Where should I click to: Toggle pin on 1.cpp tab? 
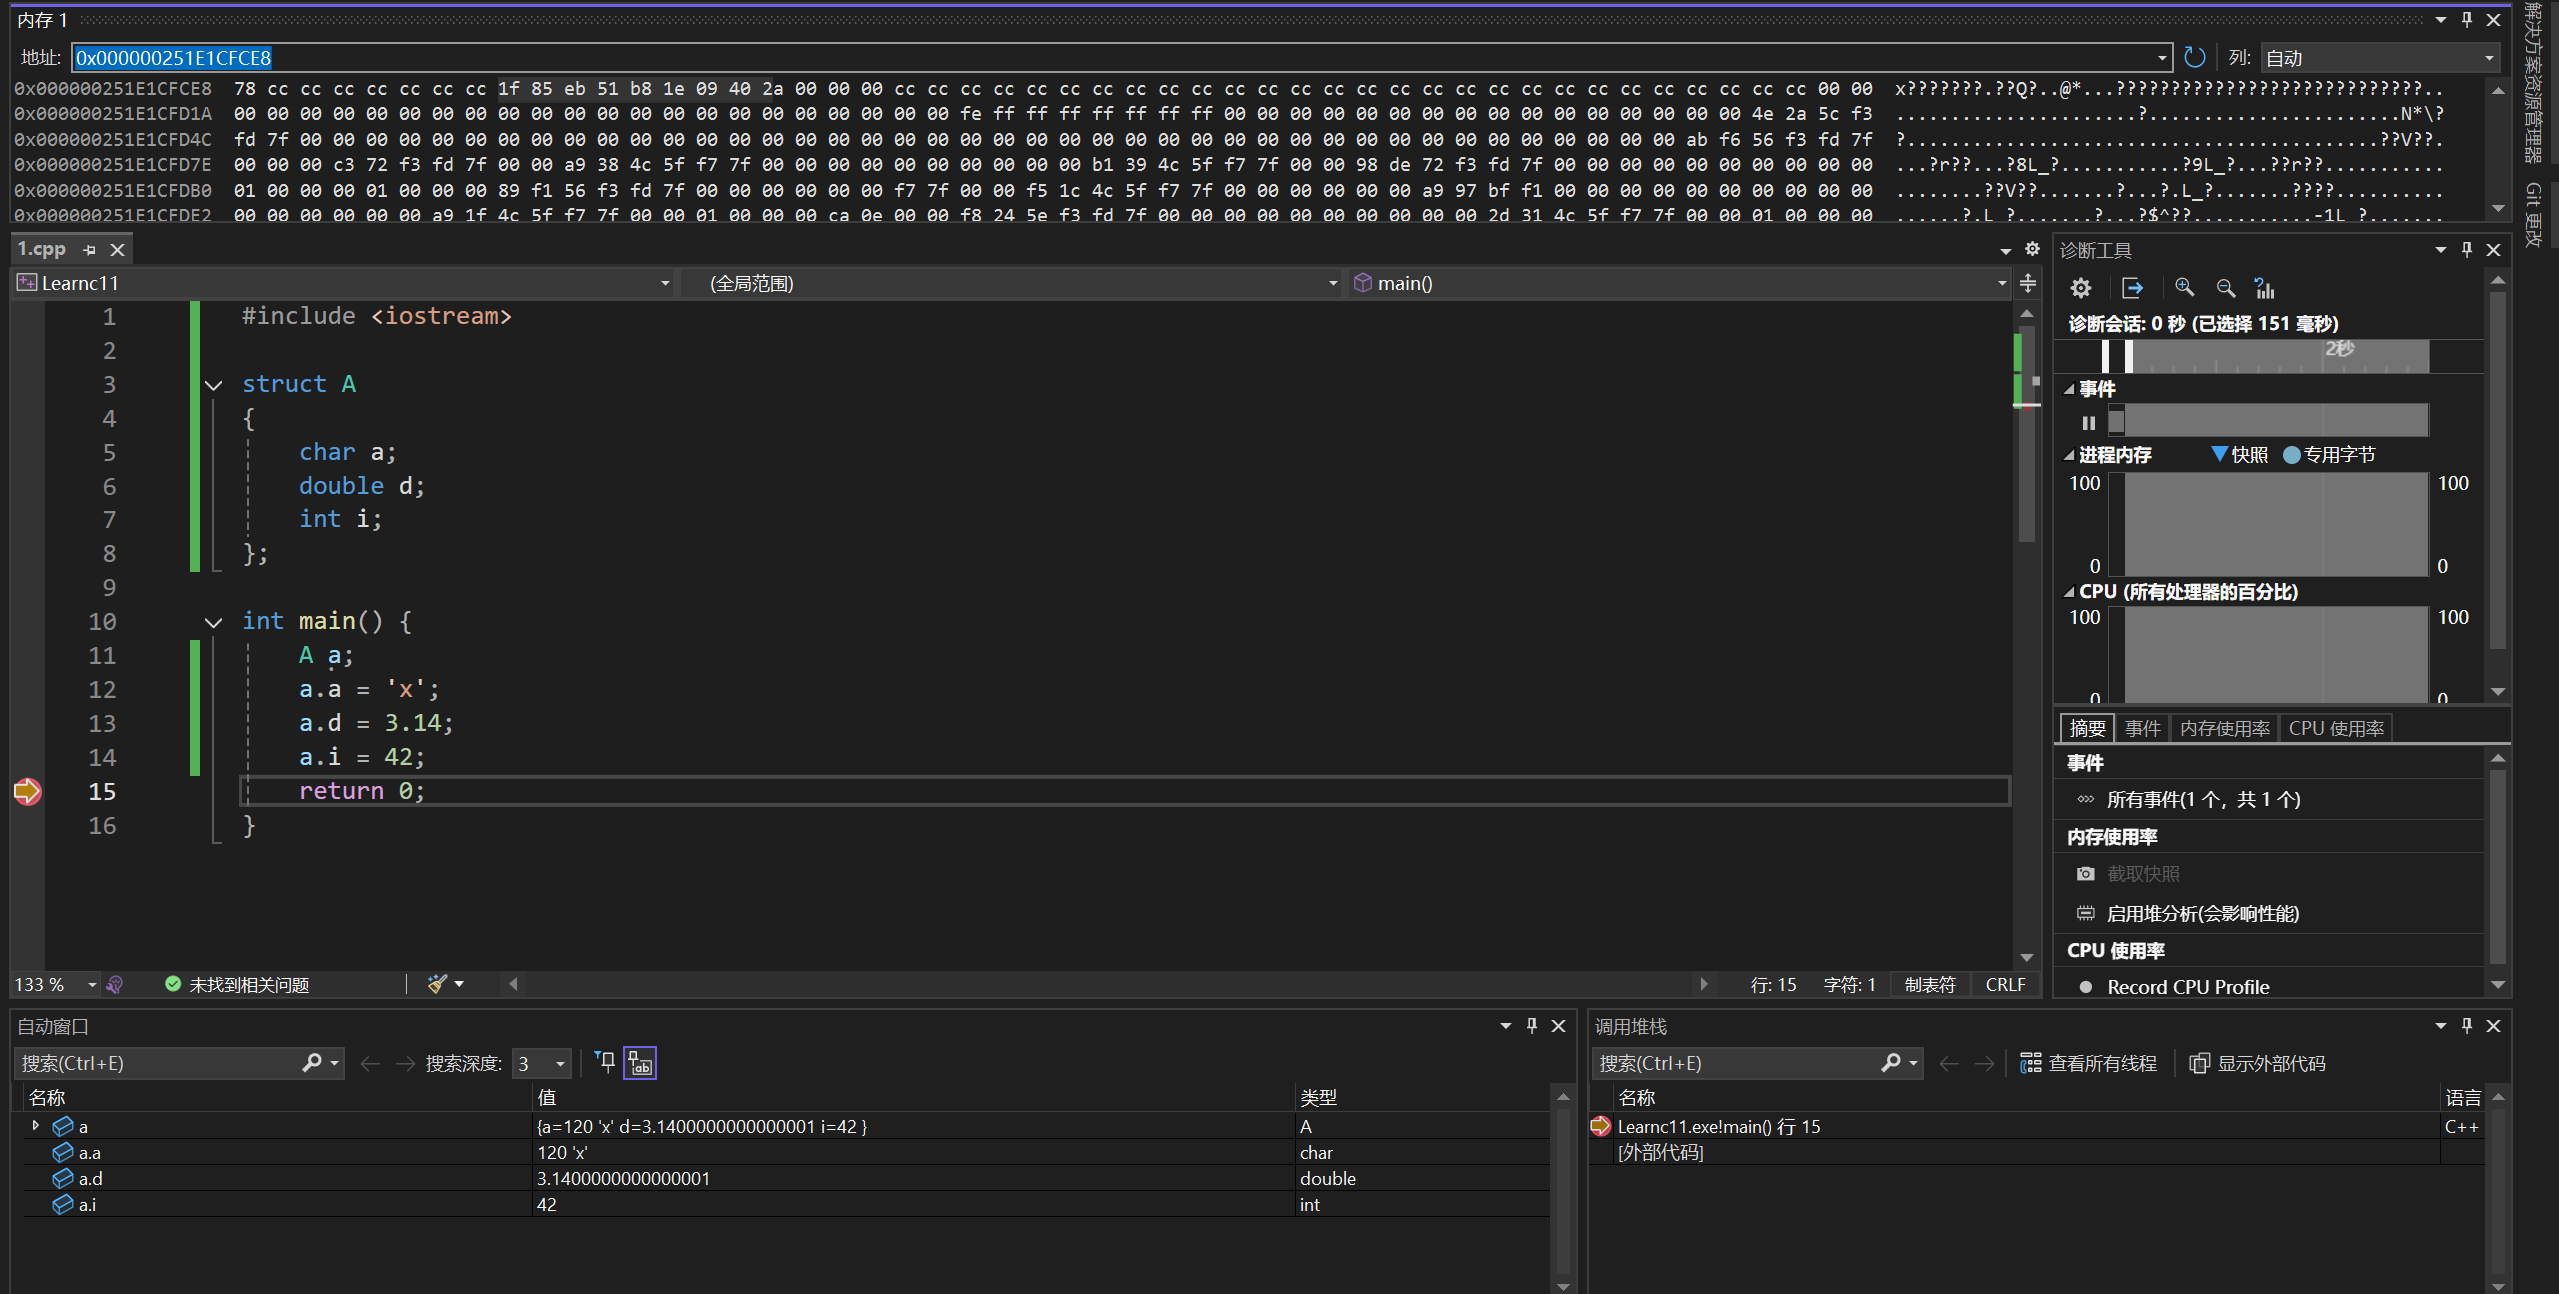point(90,250)
